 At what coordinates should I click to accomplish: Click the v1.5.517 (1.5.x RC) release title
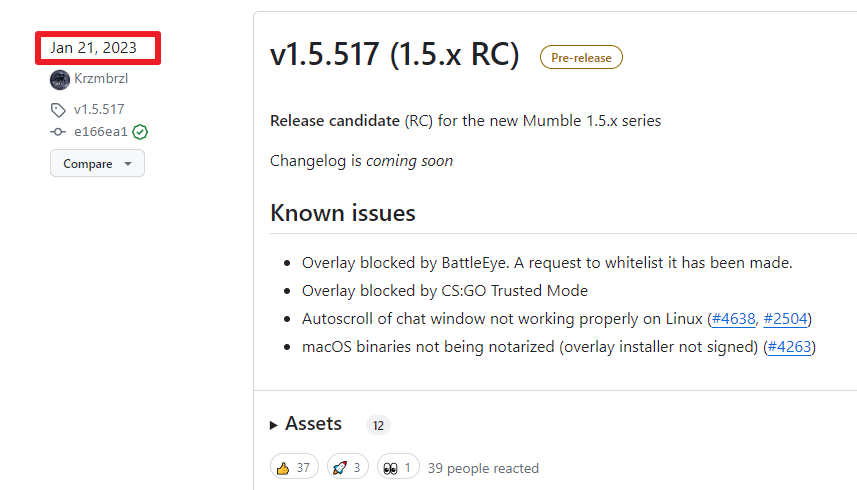click(394, 55)
